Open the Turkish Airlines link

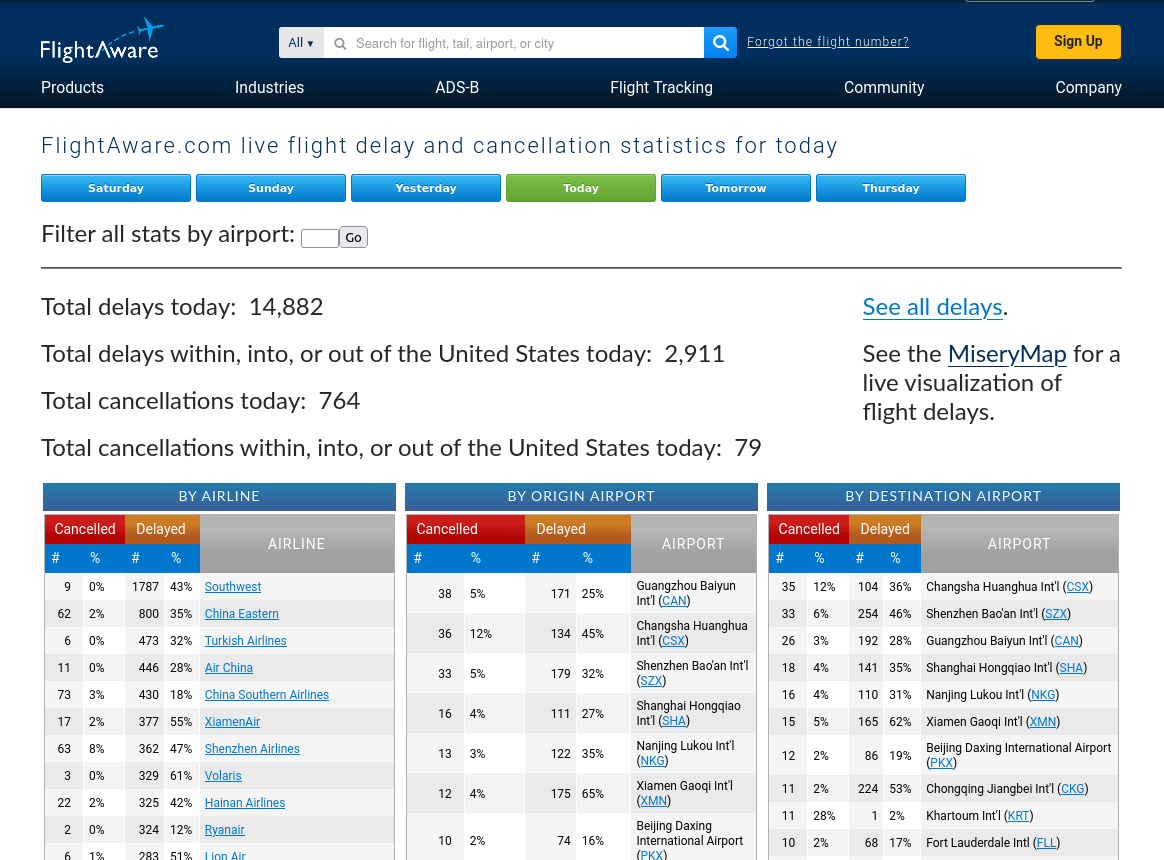pos(246,641)
